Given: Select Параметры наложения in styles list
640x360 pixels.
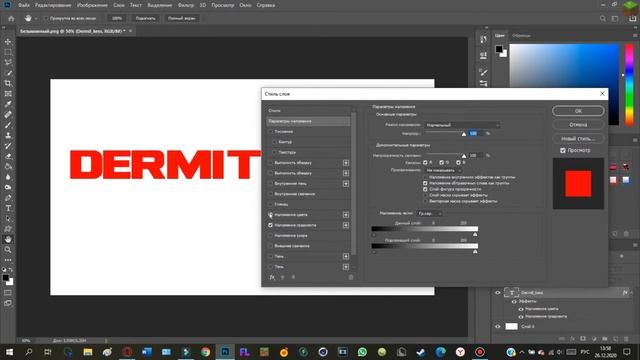Looking at the screenshot, I should click(x=308, y=121).
